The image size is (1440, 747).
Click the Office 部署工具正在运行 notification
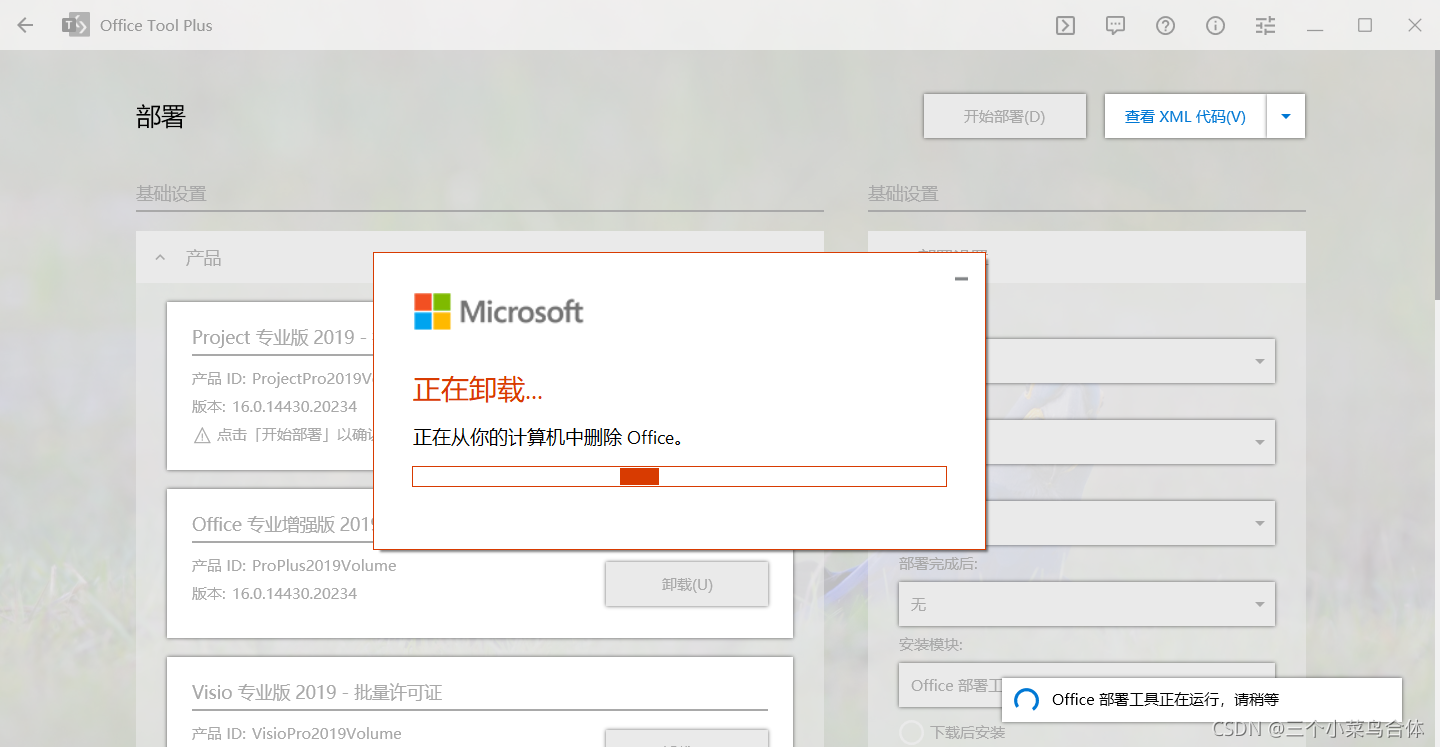[1200, 700]
